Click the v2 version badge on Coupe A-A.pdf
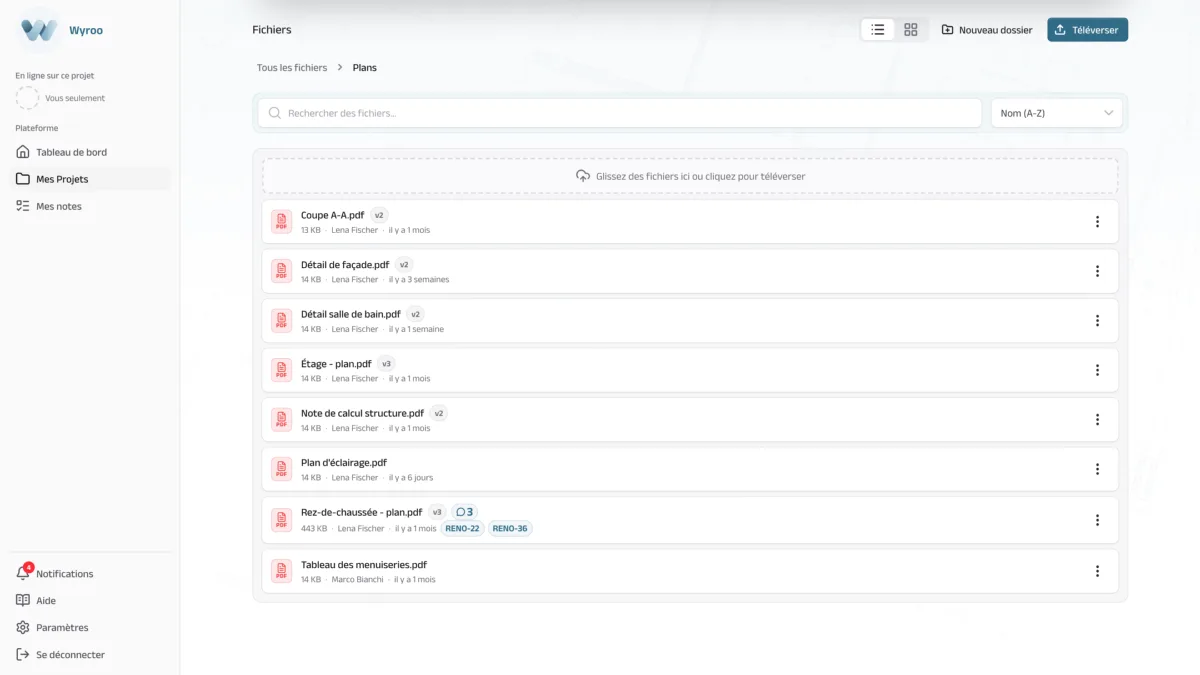Image resolution: width=1200 pixels, height=675 pixels. [379, 215]
